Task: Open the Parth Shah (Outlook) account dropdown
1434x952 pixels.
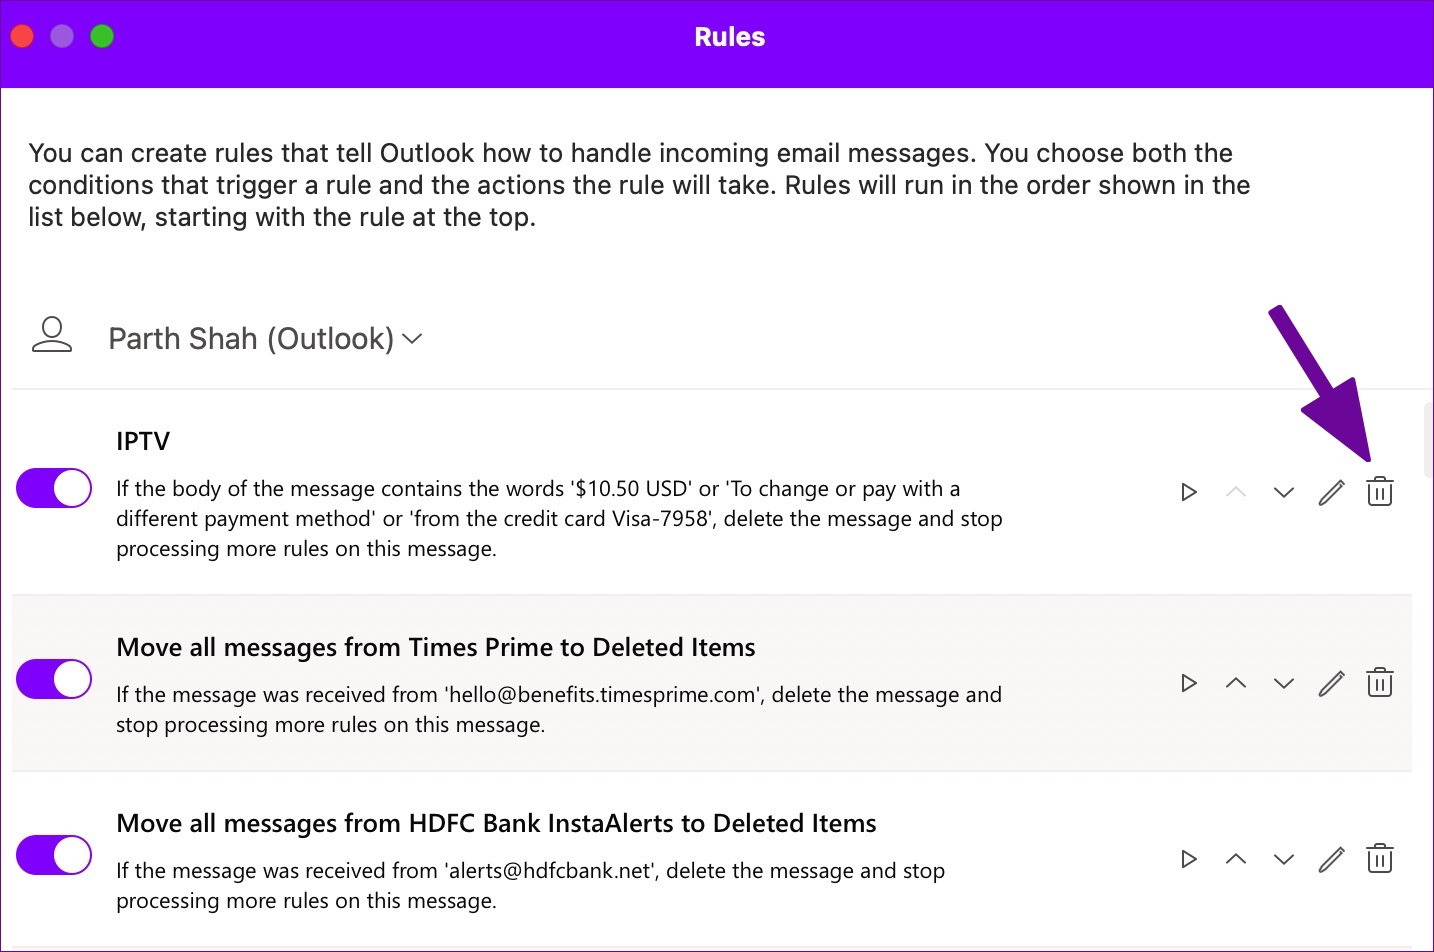Action: [265, 339]
